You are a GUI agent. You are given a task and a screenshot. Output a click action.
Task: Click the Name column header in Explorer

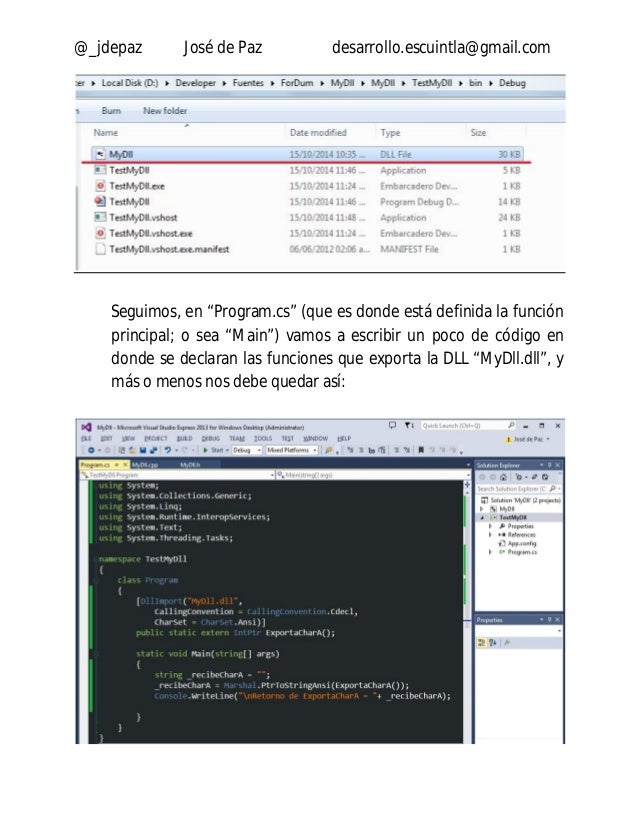[x=106, y=133]
